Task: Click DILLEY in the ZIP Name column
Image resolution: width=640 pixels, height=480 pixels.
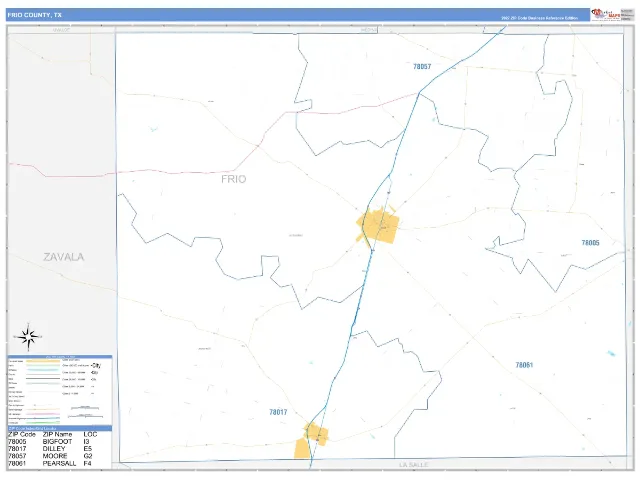Action: [x=54, y=449]
